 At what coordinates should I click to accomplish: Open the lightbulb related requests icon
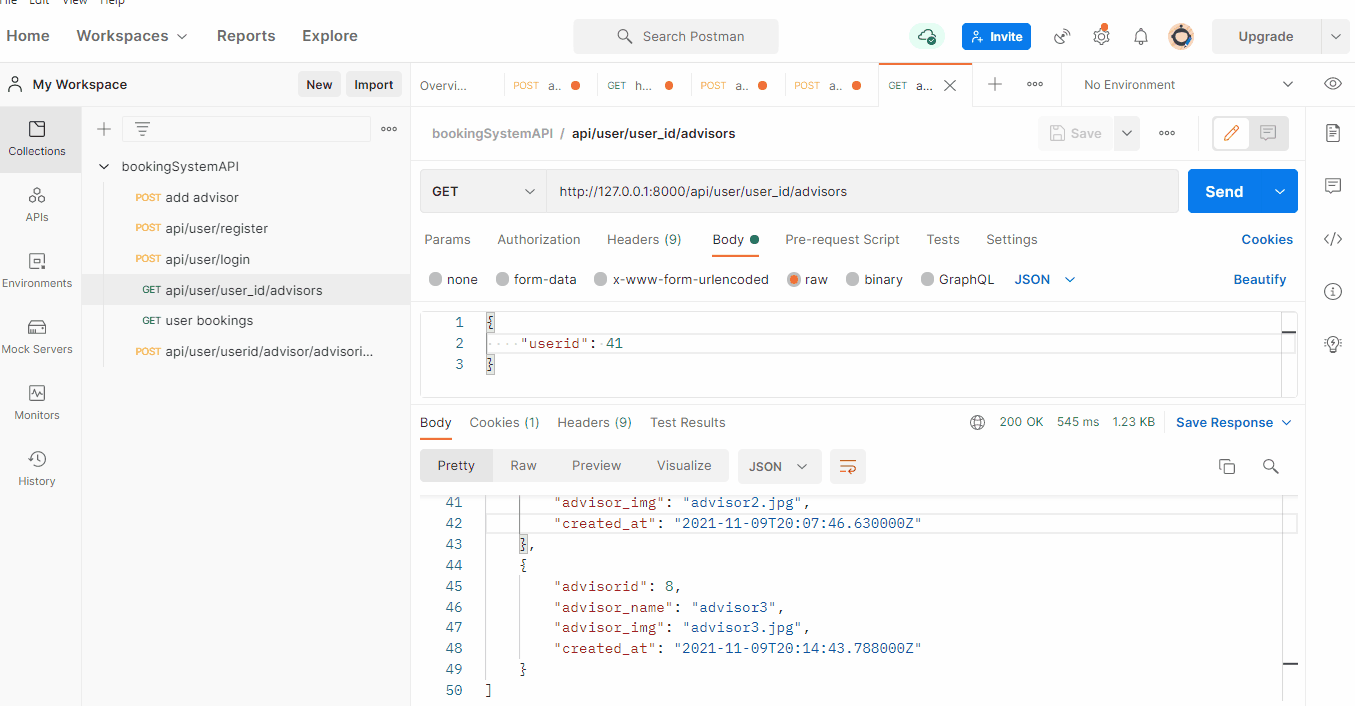pos(1333,345)
